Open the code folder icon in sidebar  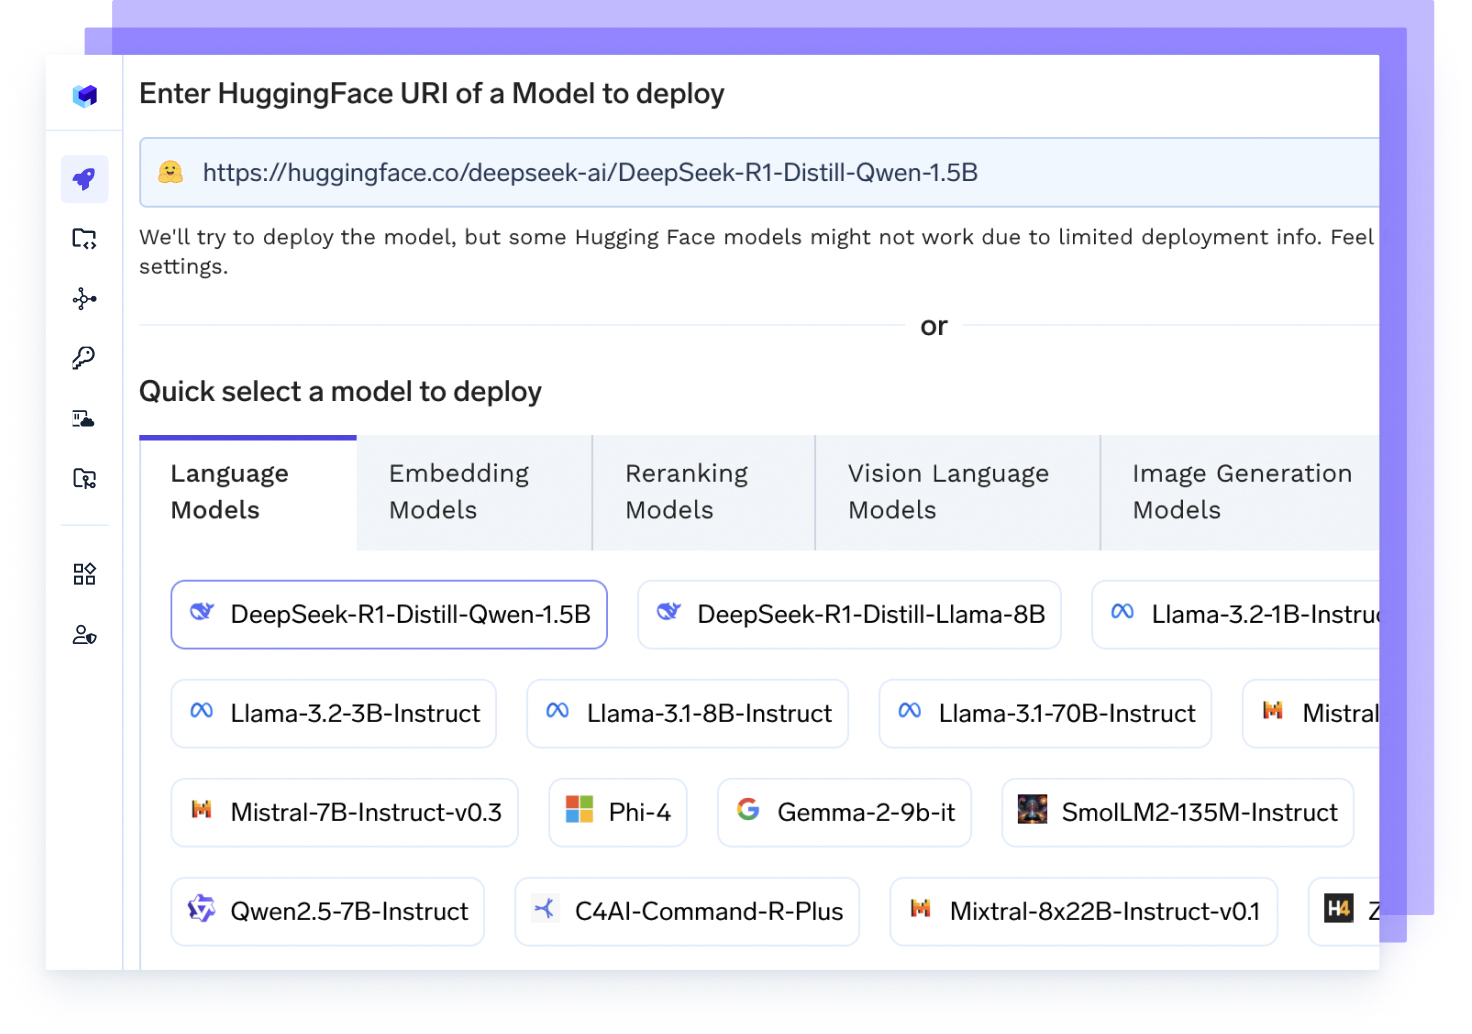click(x=84, y=239)
